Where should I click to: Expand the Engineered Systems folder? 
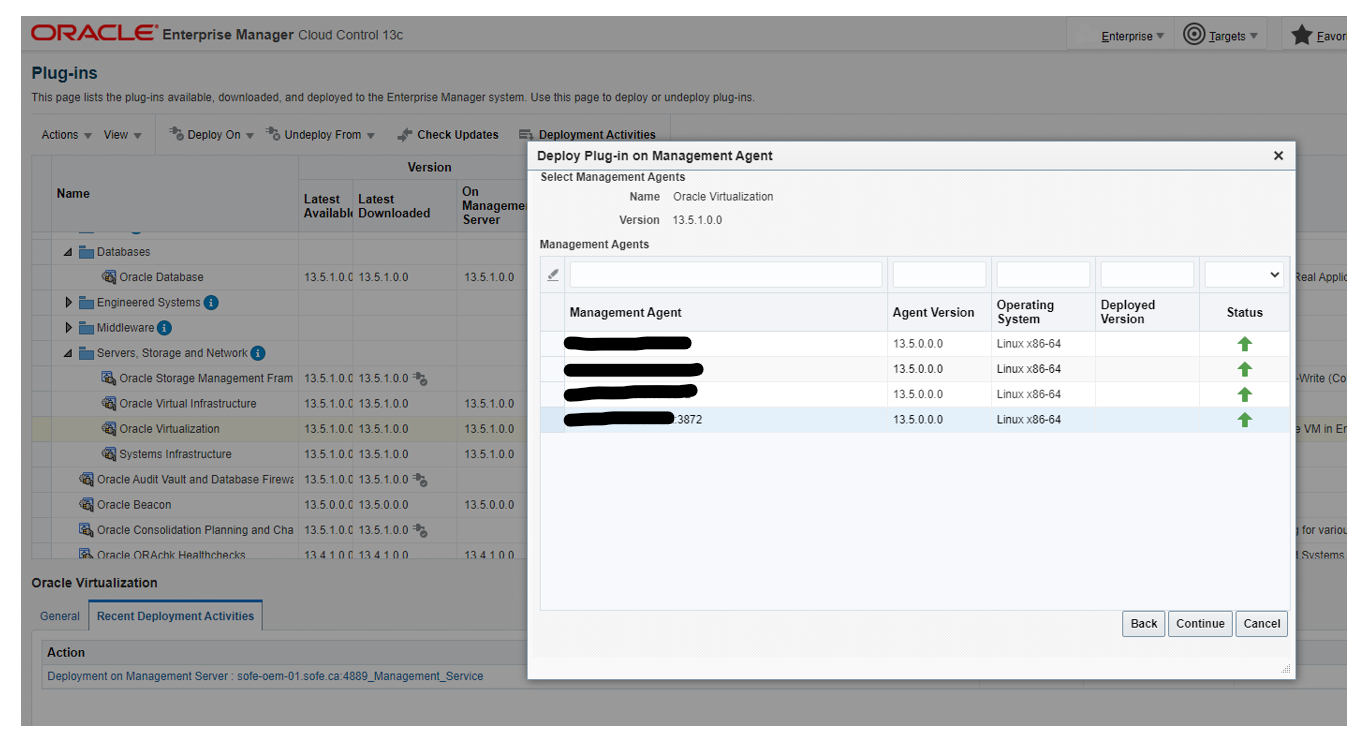(x=69, y=303)
